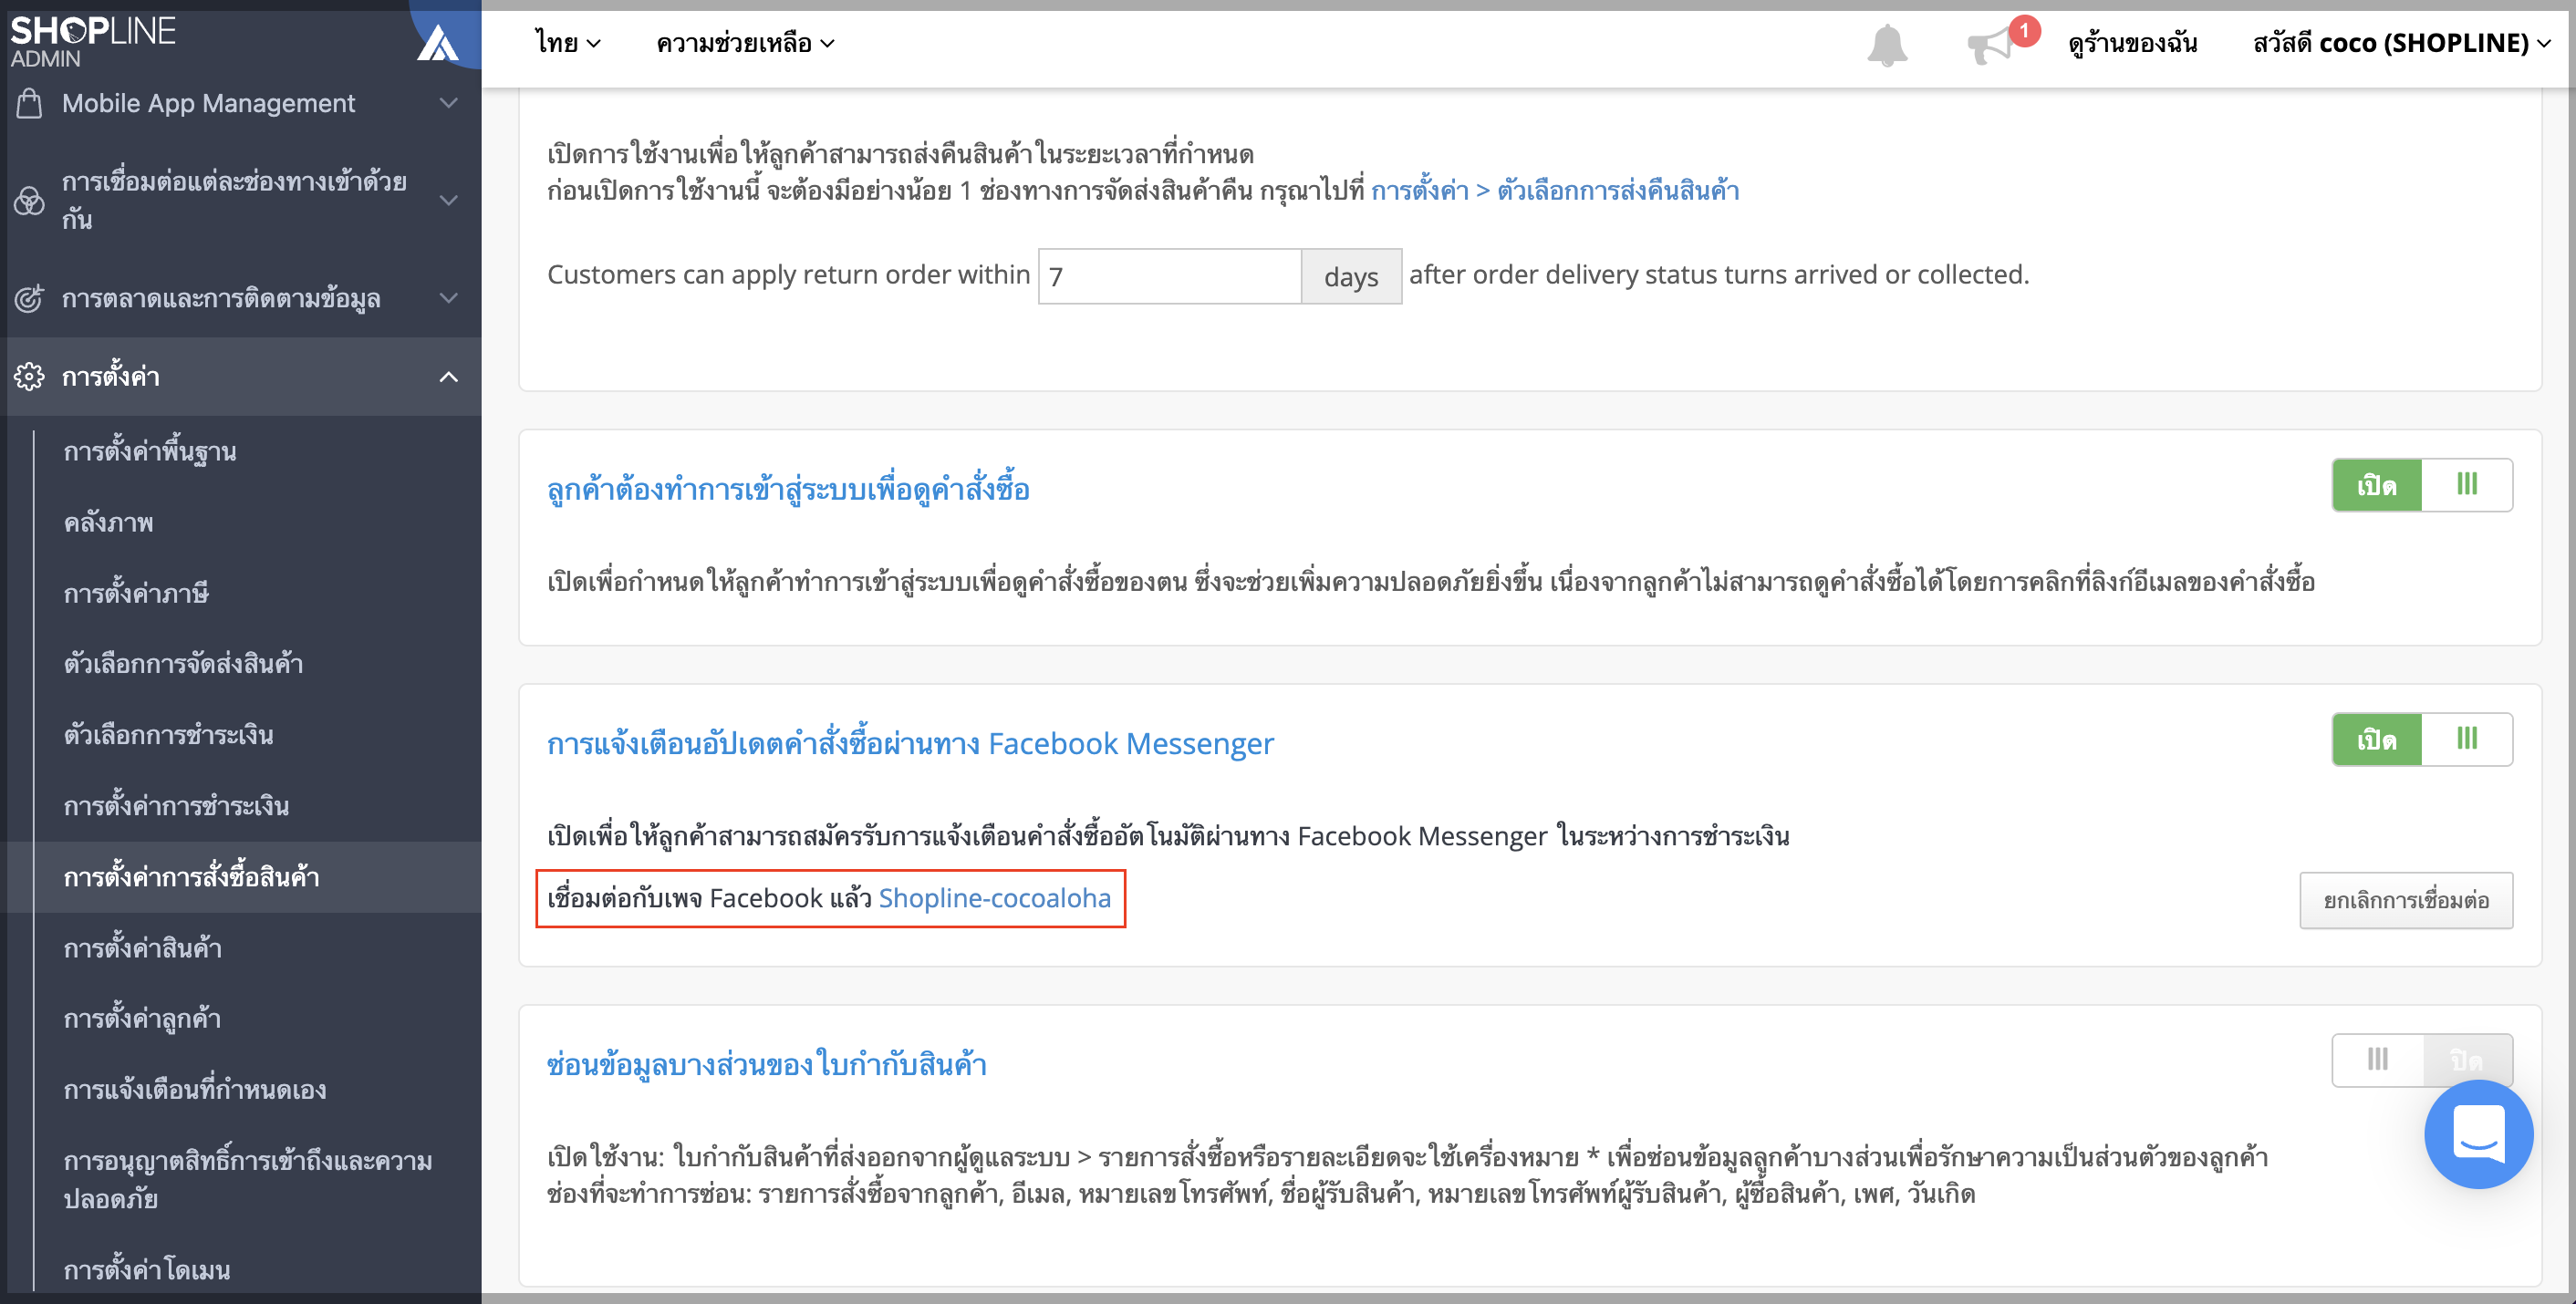Click the red notification badge showing 1

2024,31
